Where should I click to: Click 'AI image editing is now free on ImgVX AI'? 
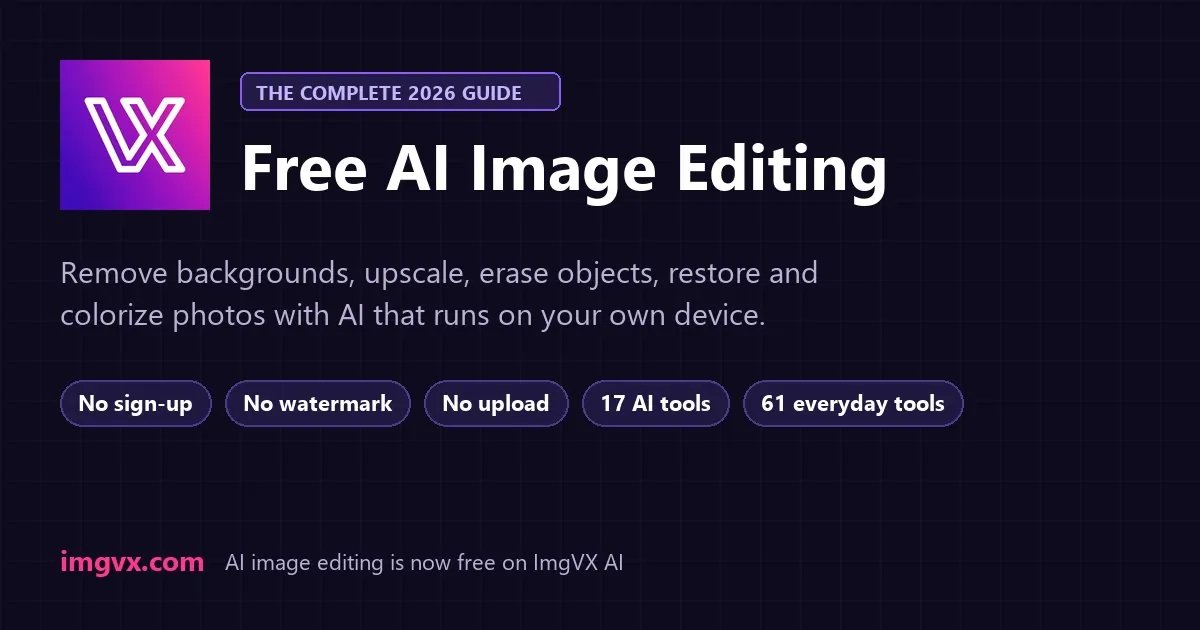(424, 563)
